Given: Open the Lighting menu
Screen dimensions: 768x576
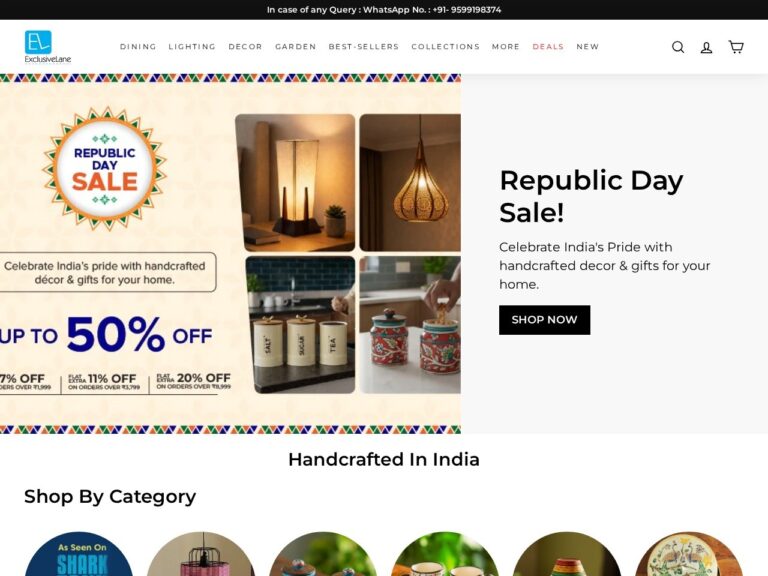Looking at the screenshot, I should click(192, 47).
